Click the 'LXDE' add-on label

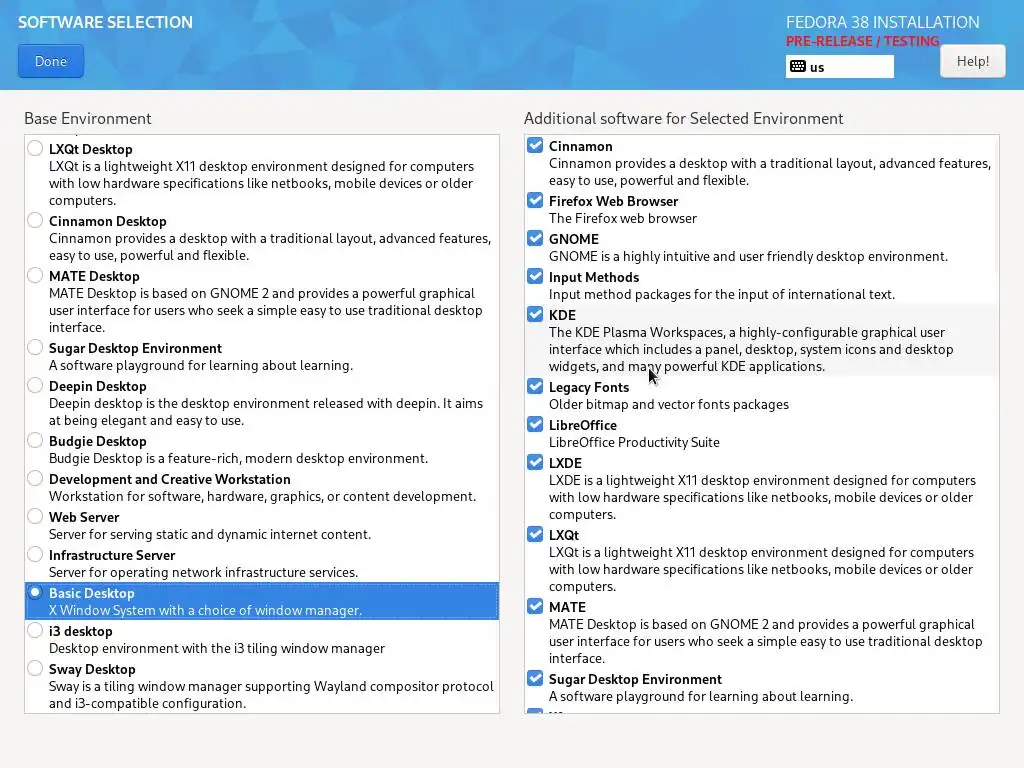565,463
